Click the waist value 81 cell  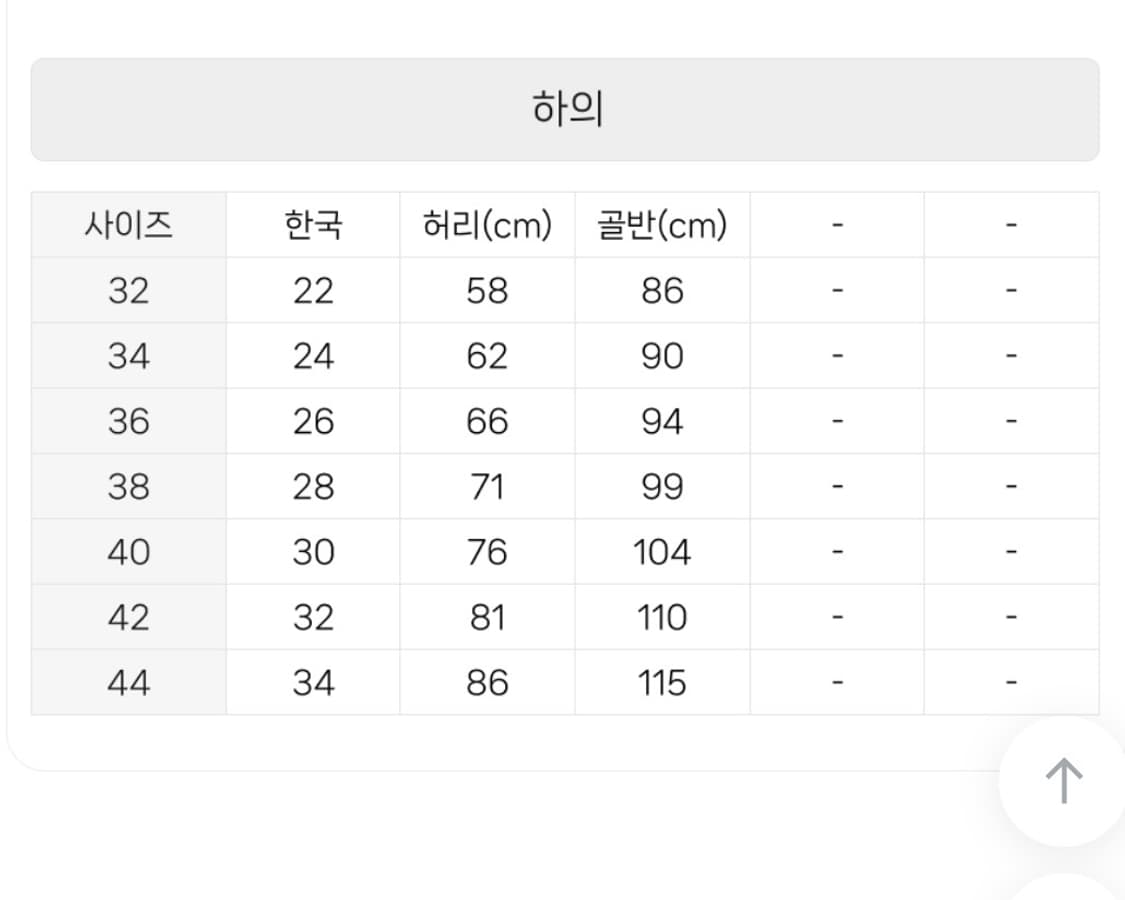[x=487, y=617]
